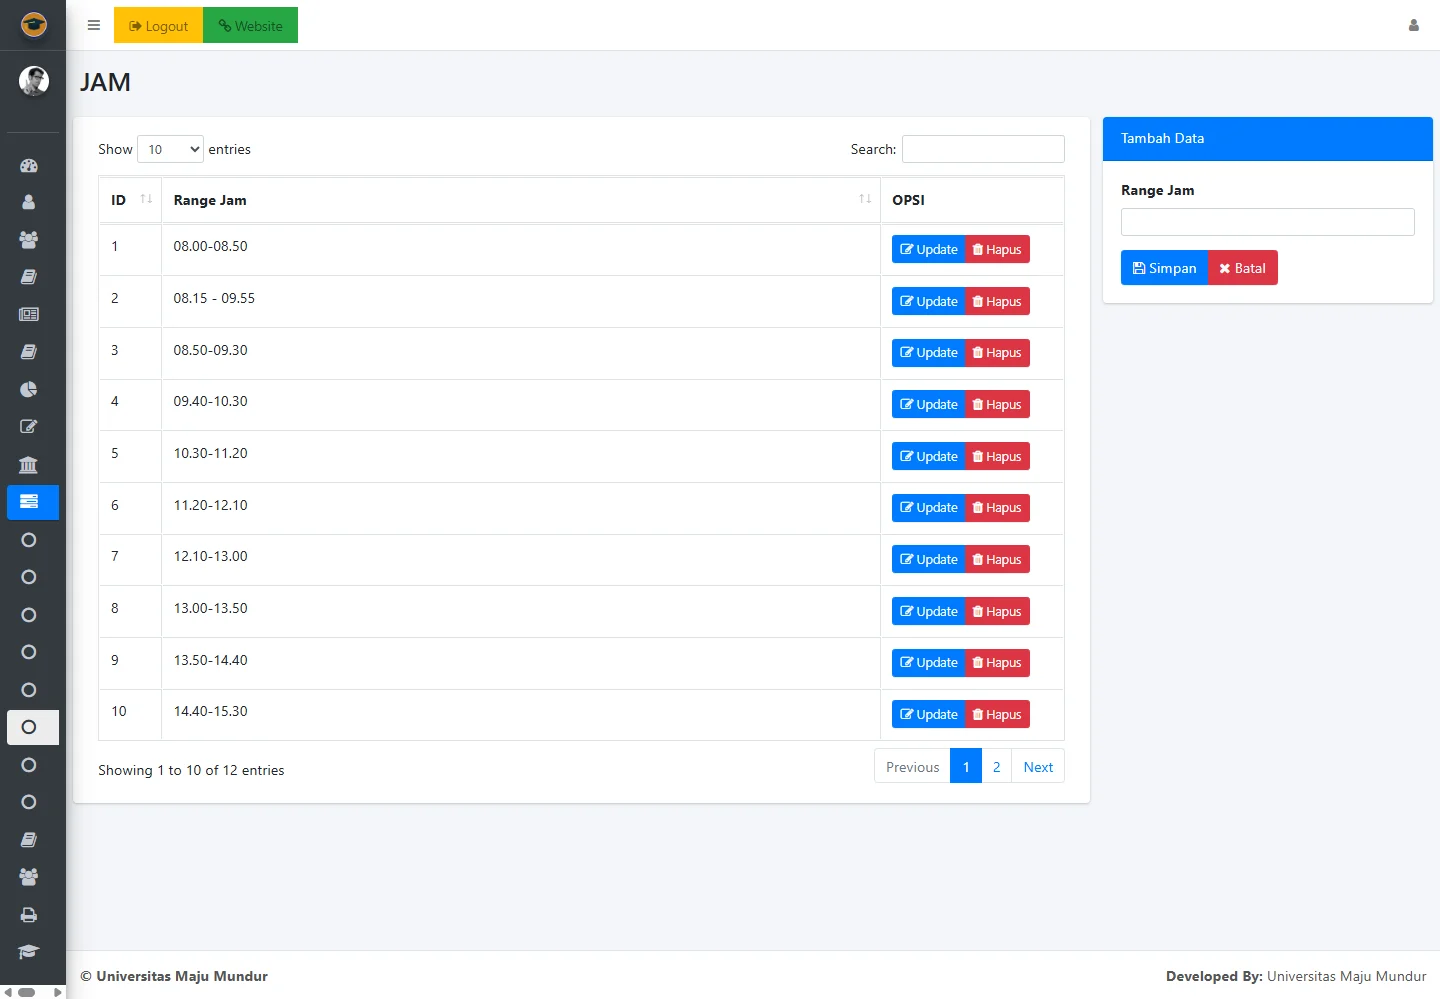Focus the Search input field
1440x999 pixels.
click(982, 149)
